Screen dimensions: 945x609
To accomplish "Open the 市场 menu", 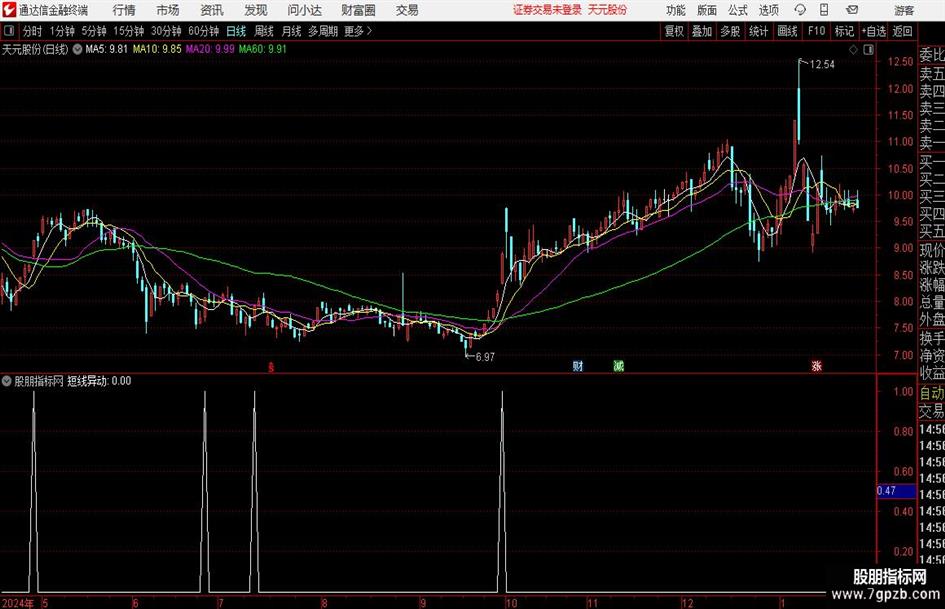I will [168, 10].
